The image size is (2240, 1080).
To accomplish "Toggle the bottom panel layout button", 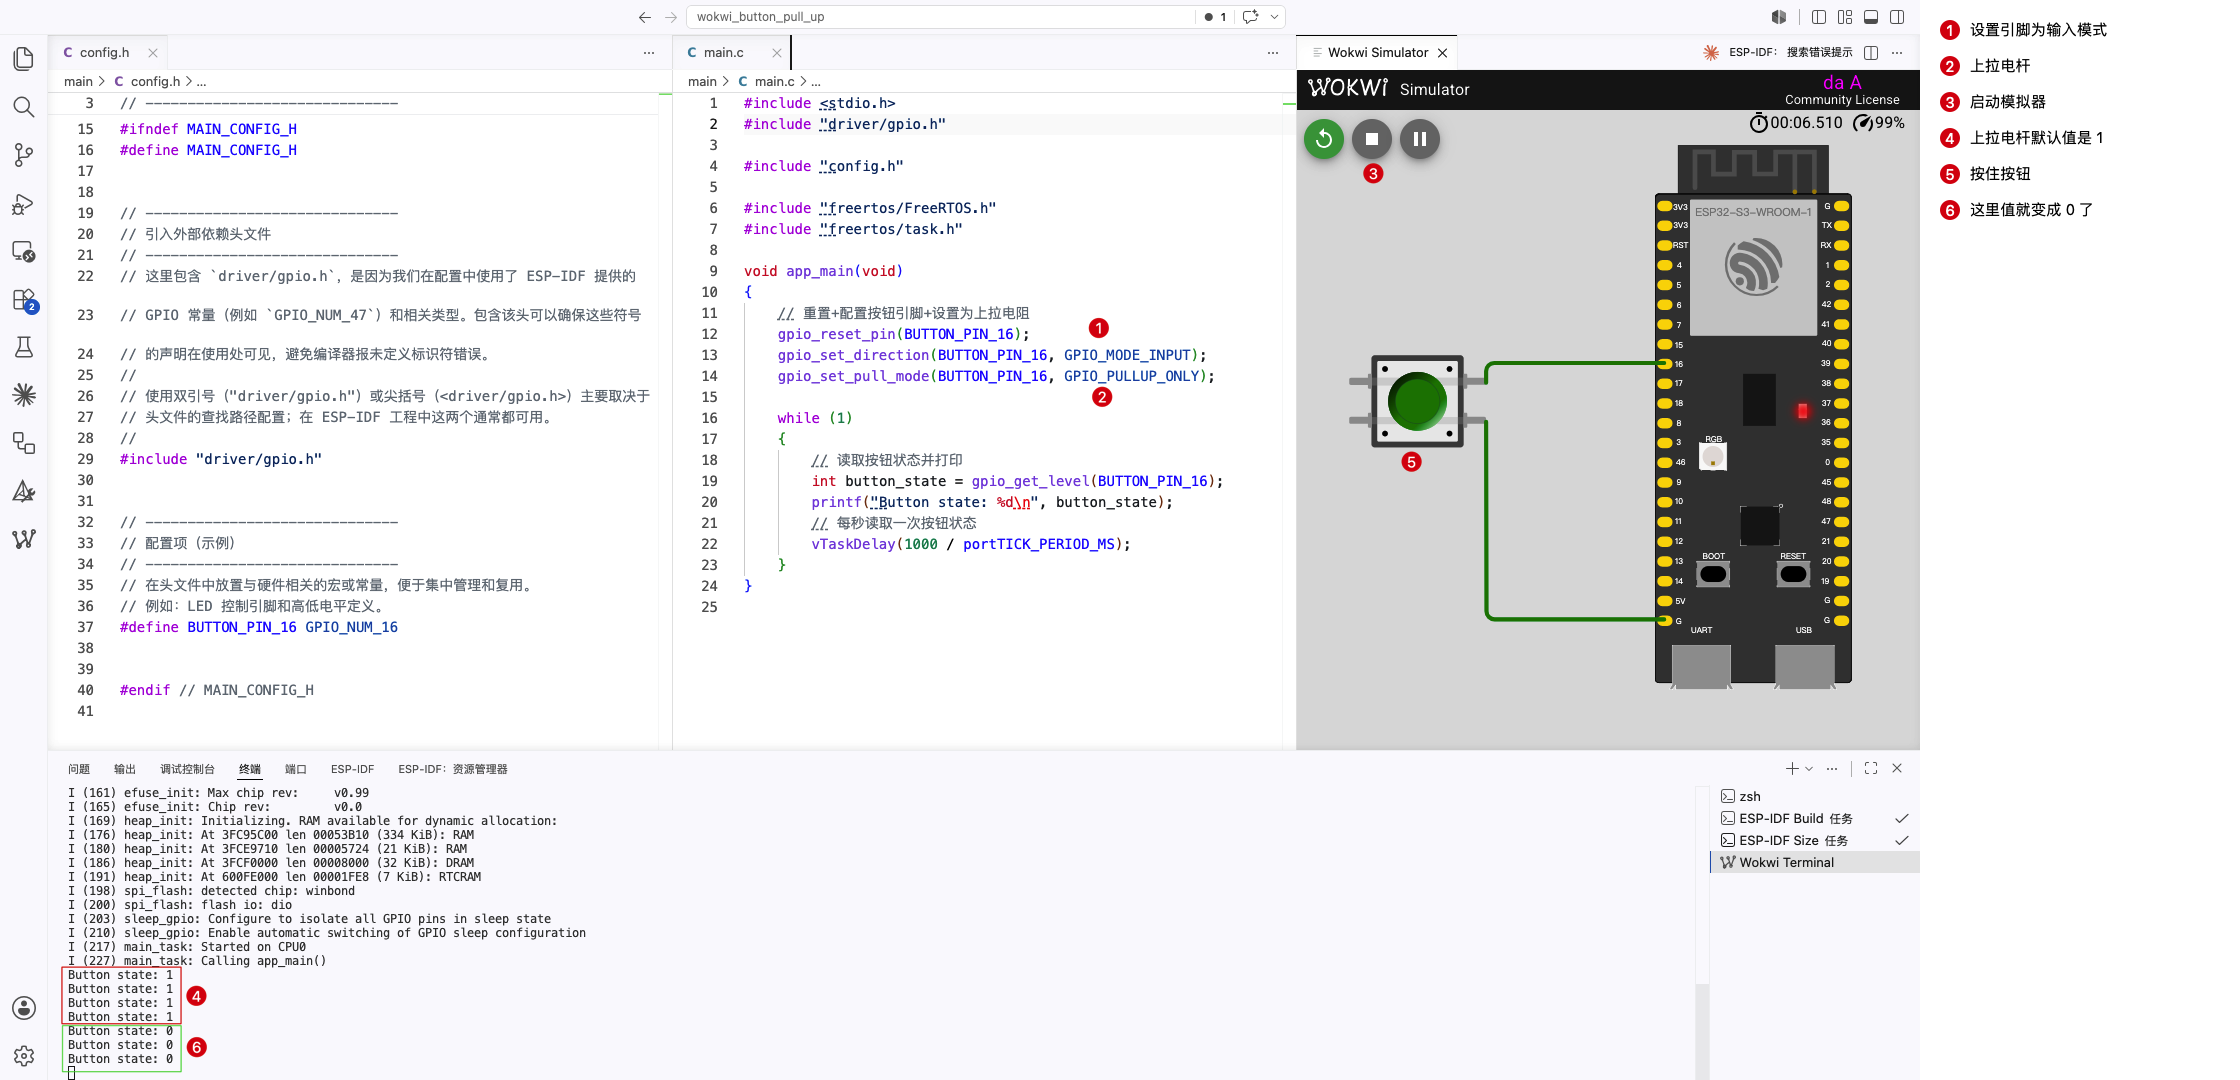I will [x=1871, y=17].
